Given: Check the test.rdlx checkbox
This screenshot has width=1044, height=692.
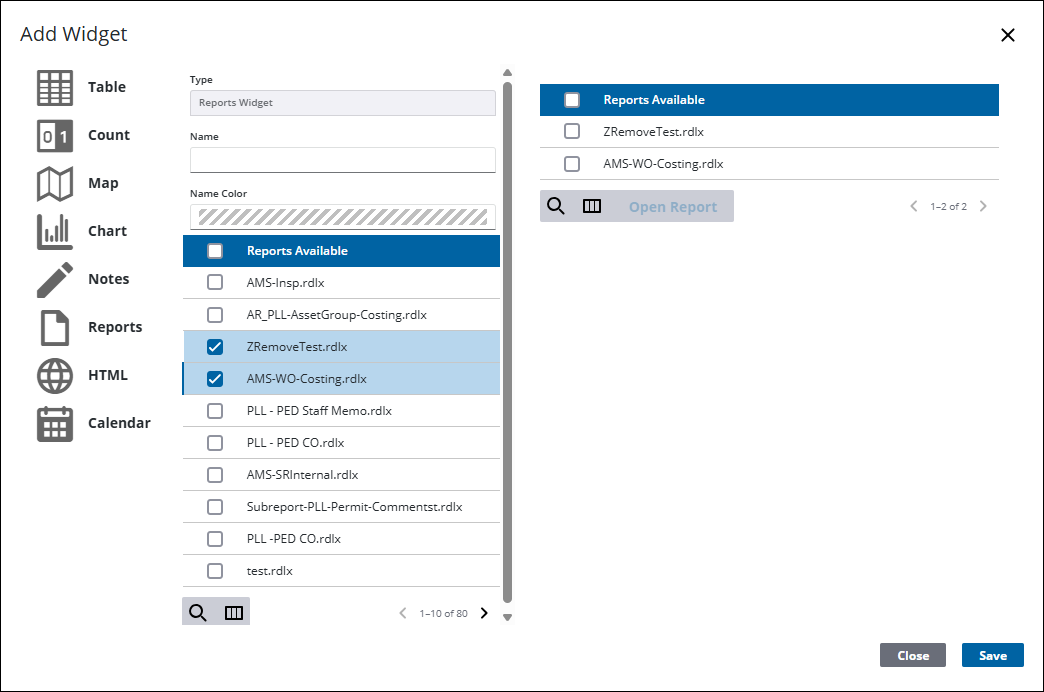Looking at the screenshot, I should click(x=215, y=570).
